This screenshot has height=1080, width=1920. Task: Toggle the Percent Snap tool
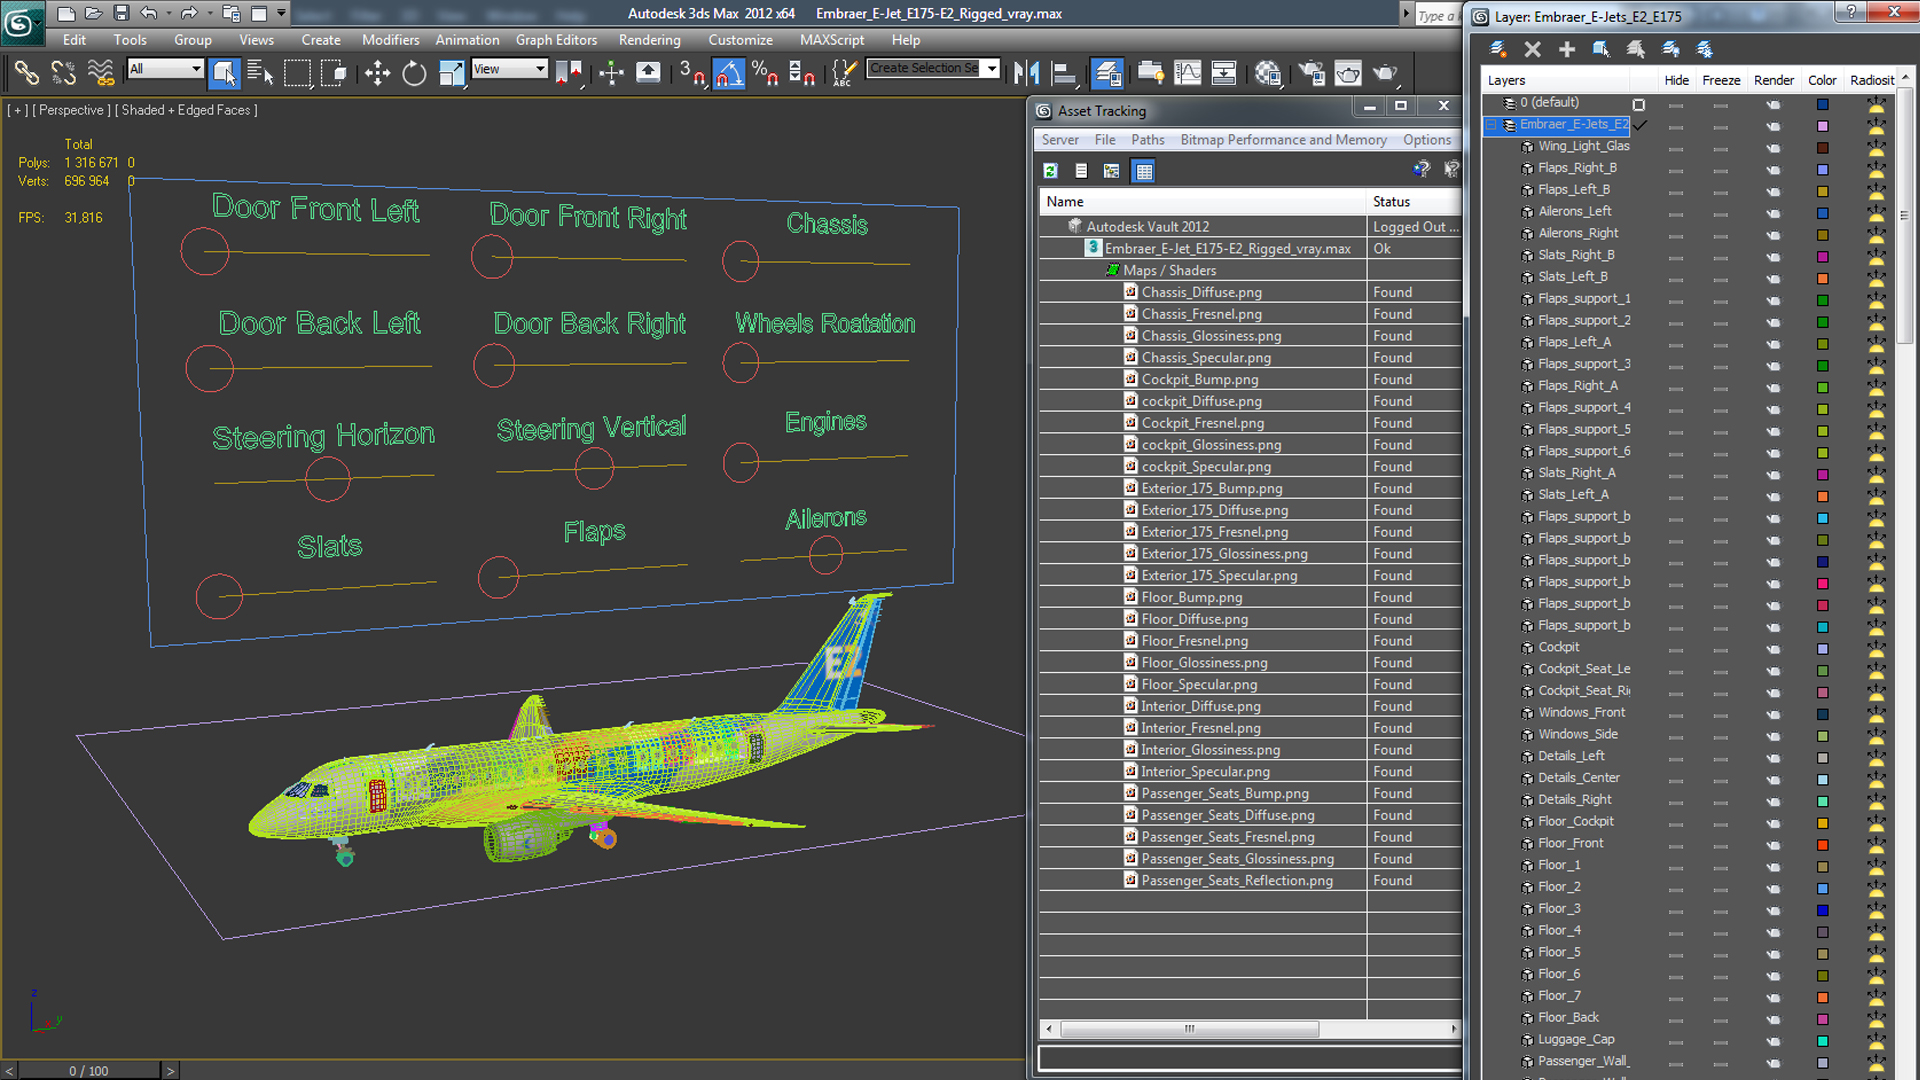click(765, 73)
